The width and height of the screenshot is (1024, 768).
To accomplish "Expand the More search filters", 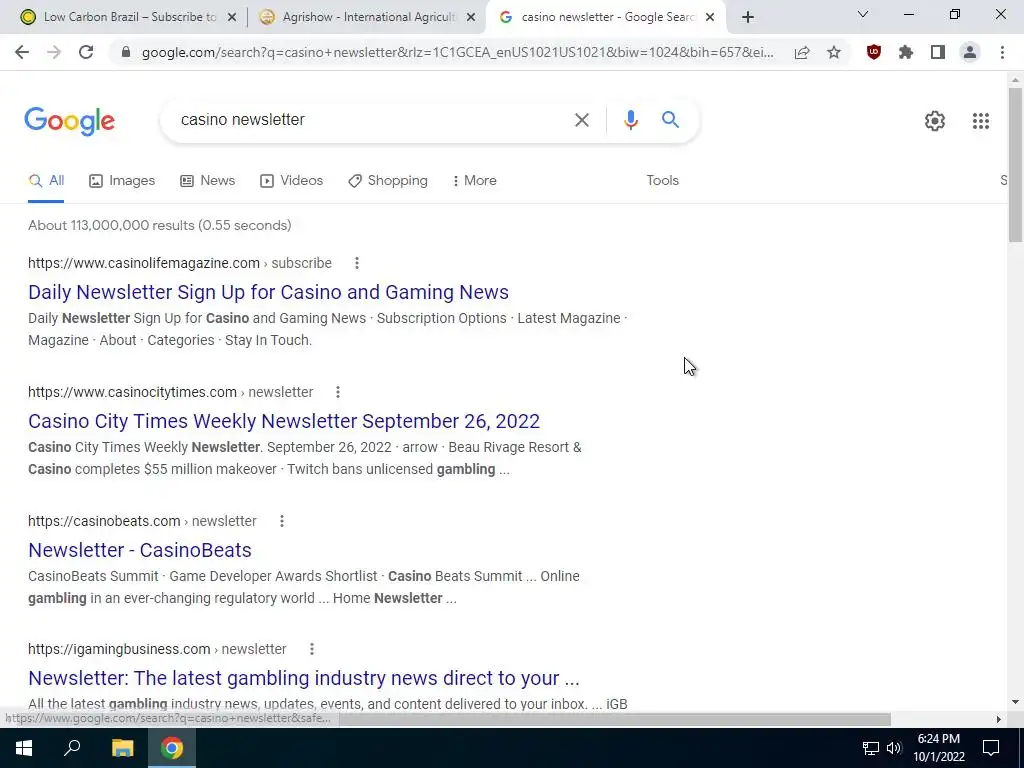I will [x=475, y=181].
